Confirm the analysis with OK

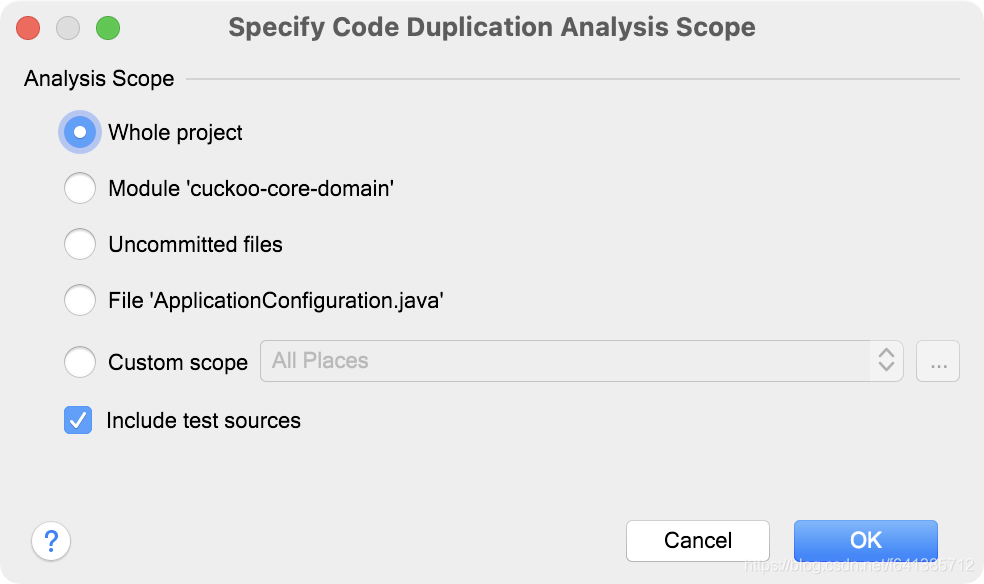pyautogui.click(x=865, y=541)
